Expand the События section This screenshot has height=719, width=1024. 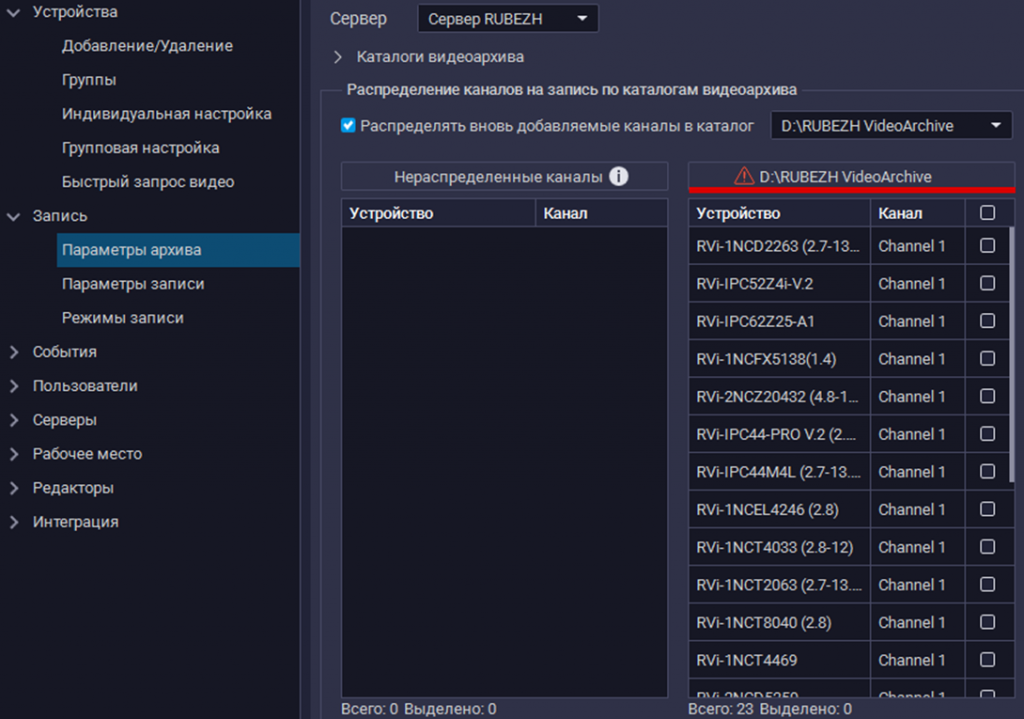pyautogui.click(x=14, y=352)
